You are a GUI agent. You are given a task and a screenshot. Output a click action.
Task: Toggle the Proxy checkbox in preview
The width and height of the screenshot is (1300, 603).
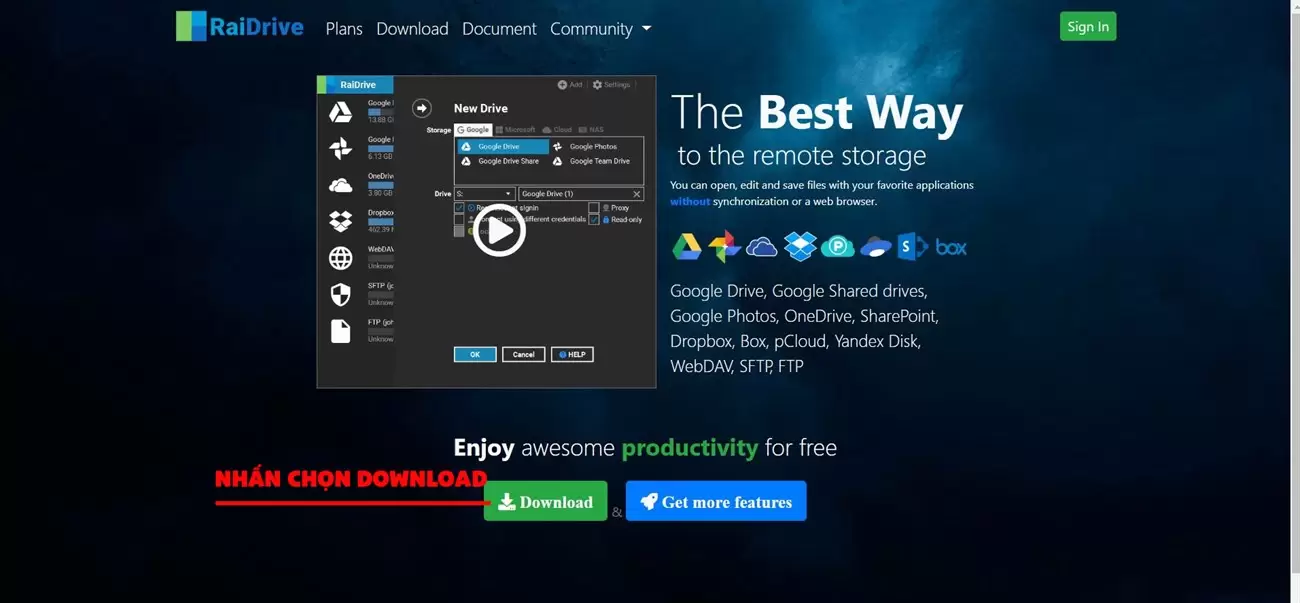tap(594, 208)
